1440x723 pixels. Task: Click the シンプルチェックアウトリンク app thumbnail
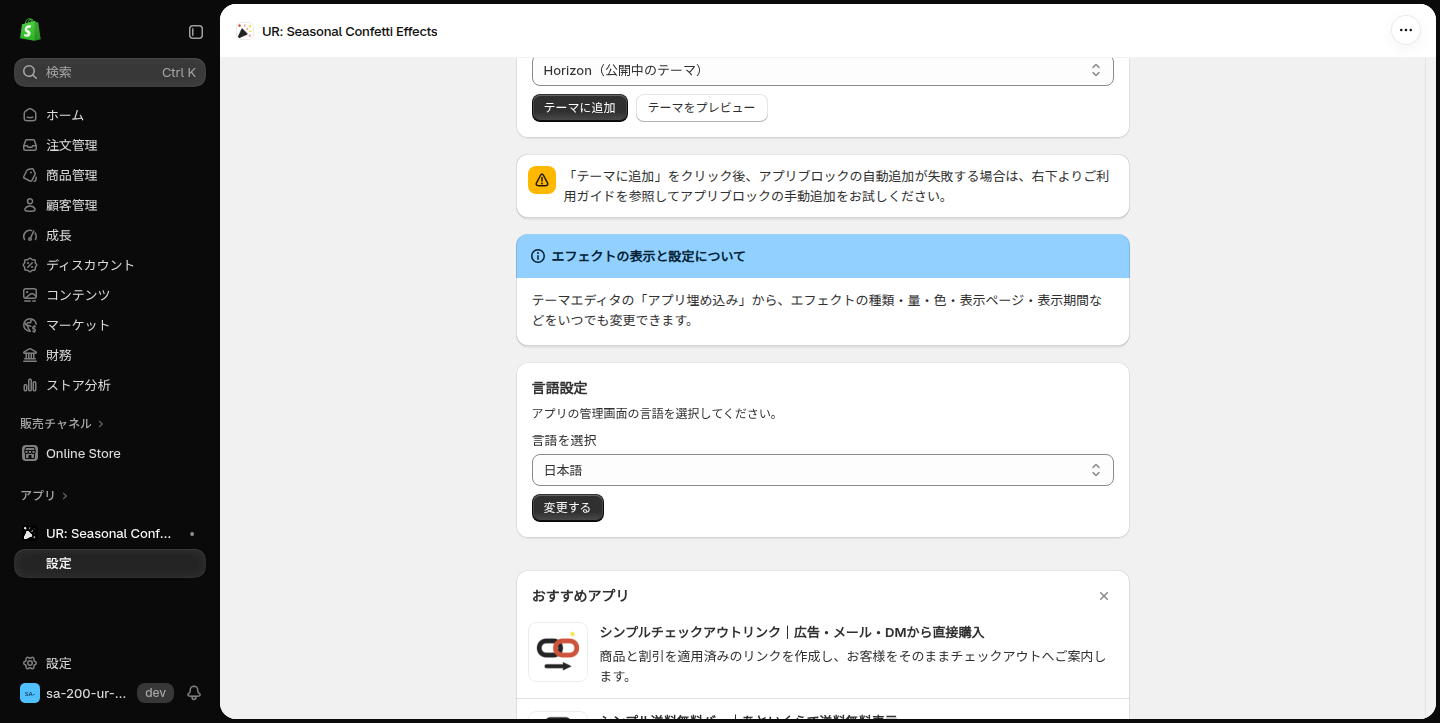[558, 652]
